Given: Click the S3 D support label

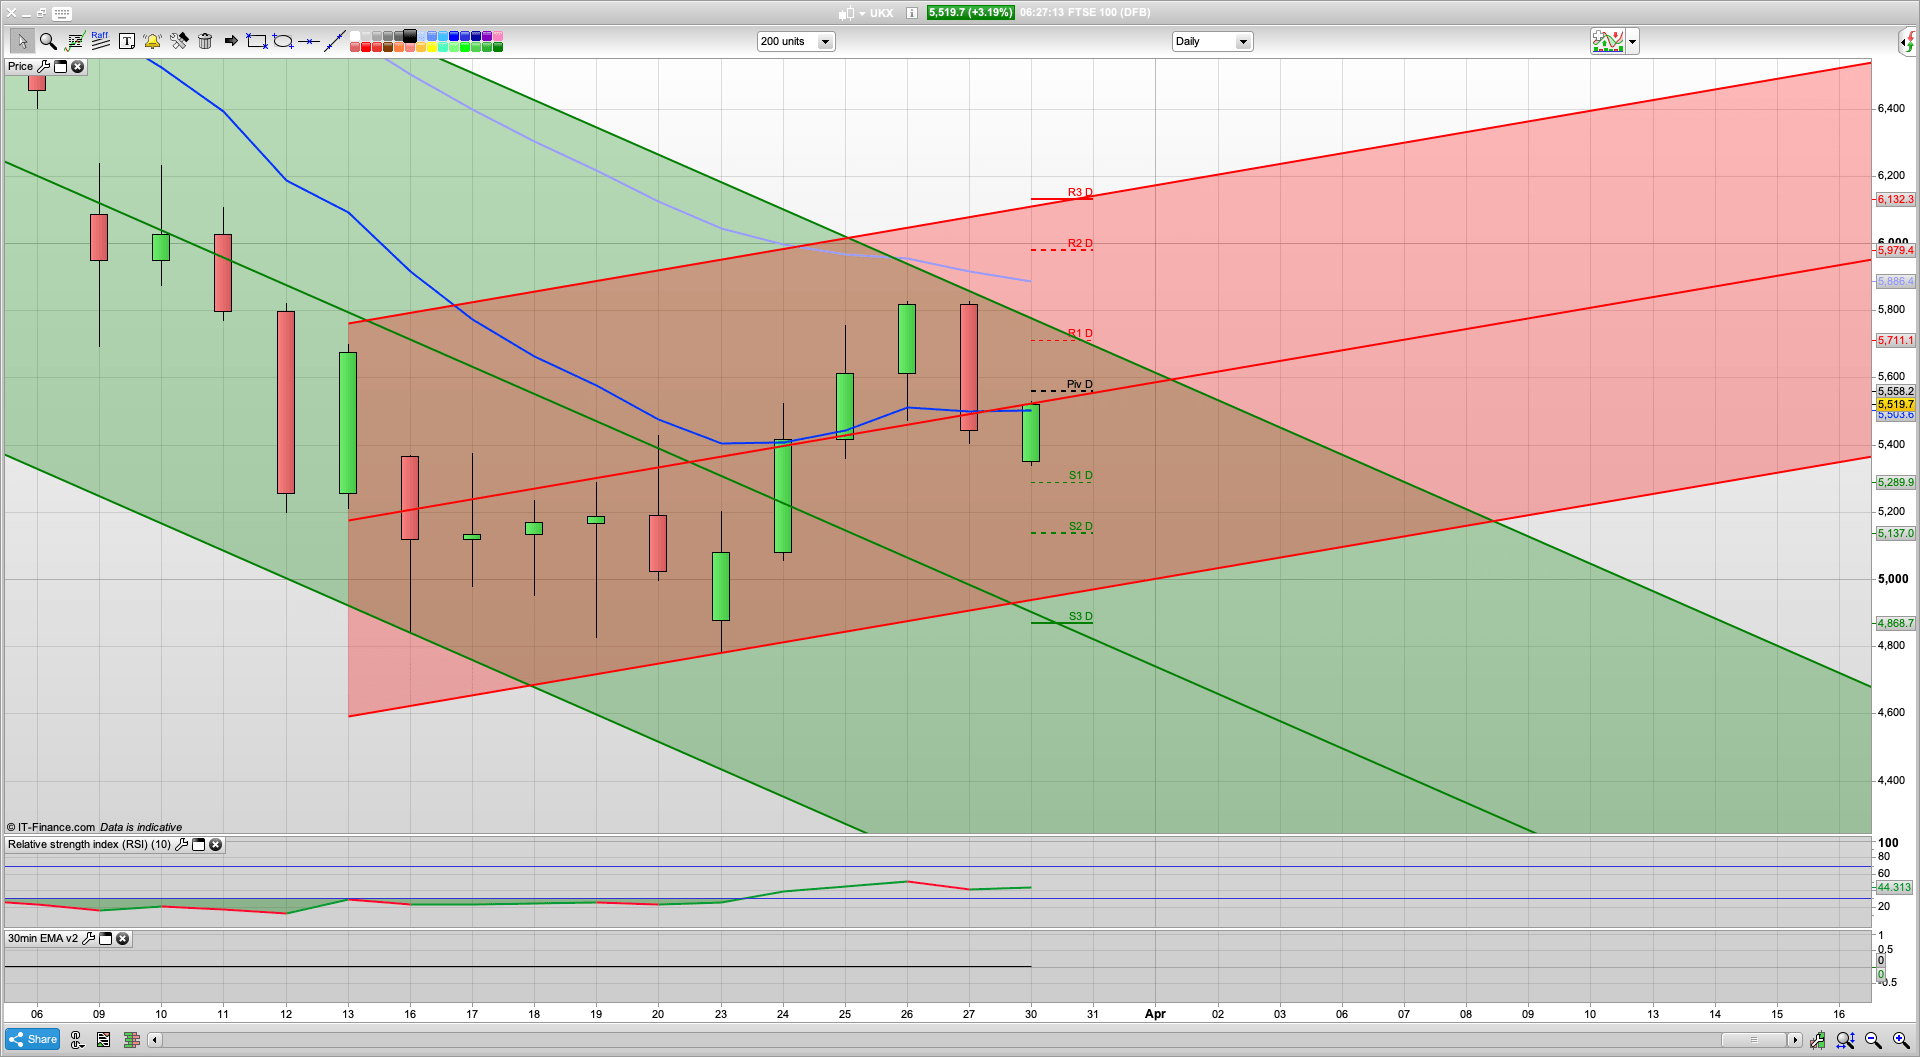Looking at the screenshot, I should point(1081,616).
